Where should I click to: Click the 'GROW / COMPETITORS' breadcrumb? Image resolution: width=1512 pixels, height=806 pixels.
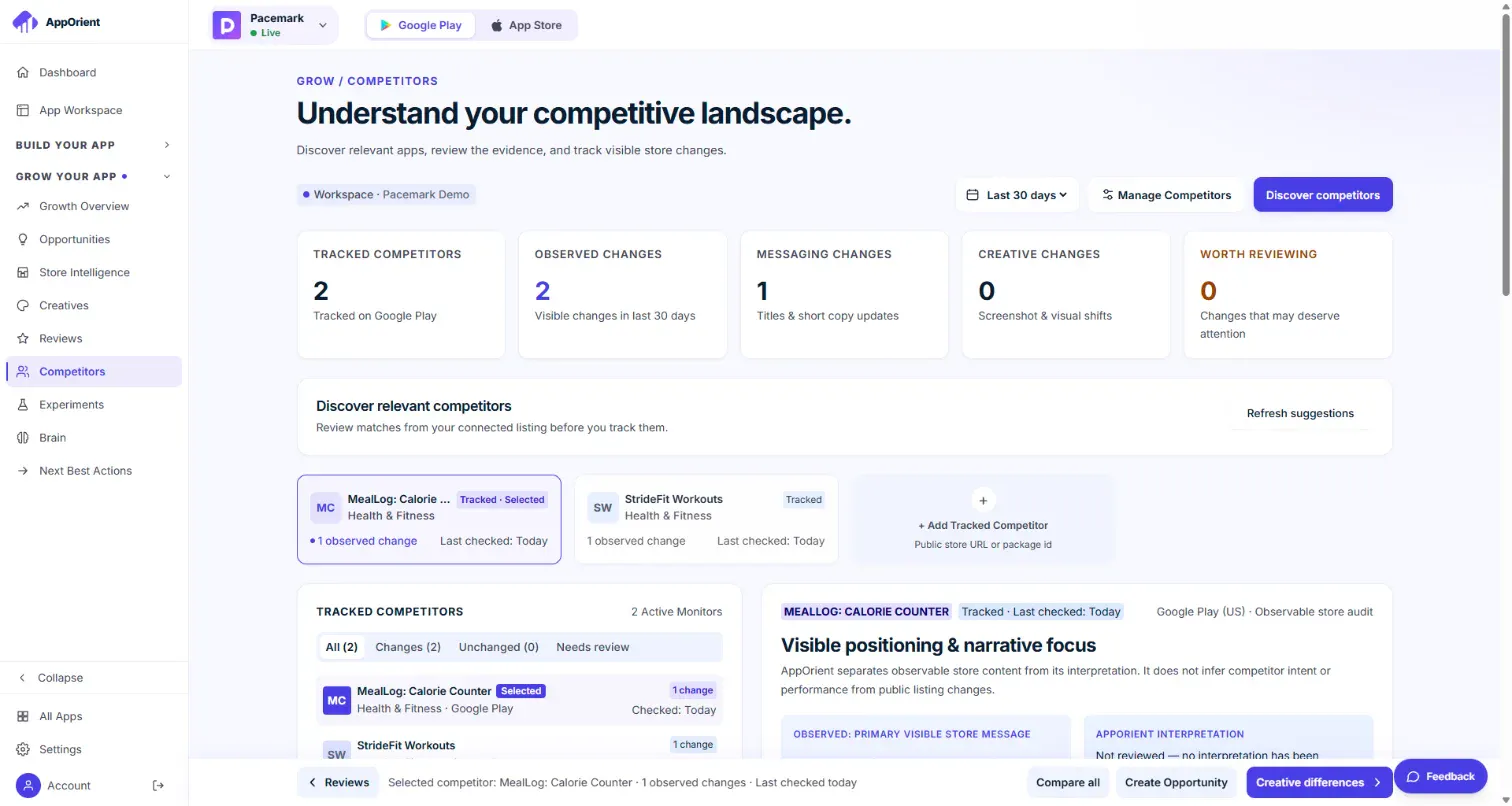point(367,81)
